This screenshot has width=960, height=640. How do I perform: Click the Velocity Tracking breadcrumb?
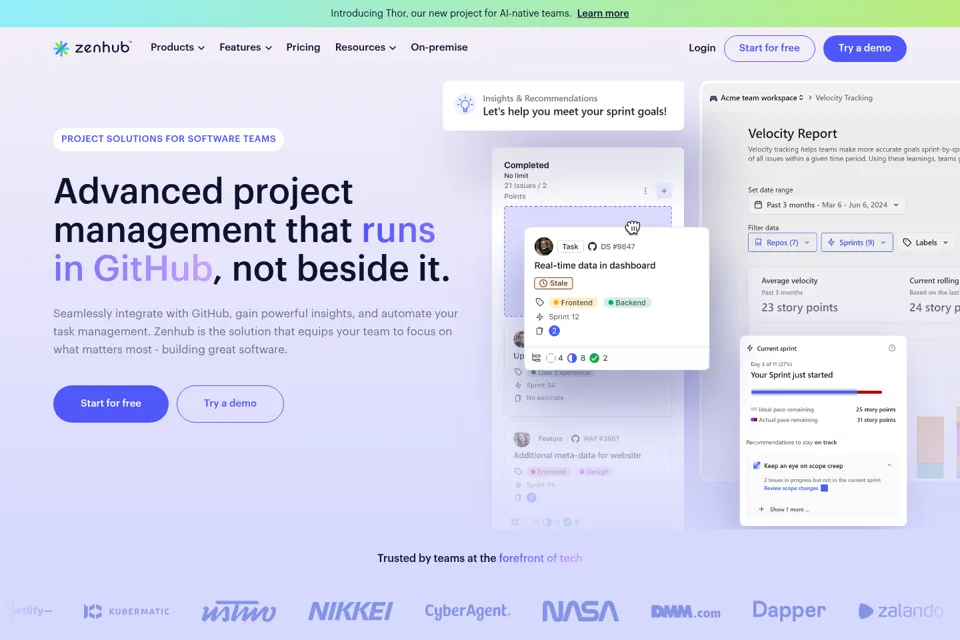844,98
